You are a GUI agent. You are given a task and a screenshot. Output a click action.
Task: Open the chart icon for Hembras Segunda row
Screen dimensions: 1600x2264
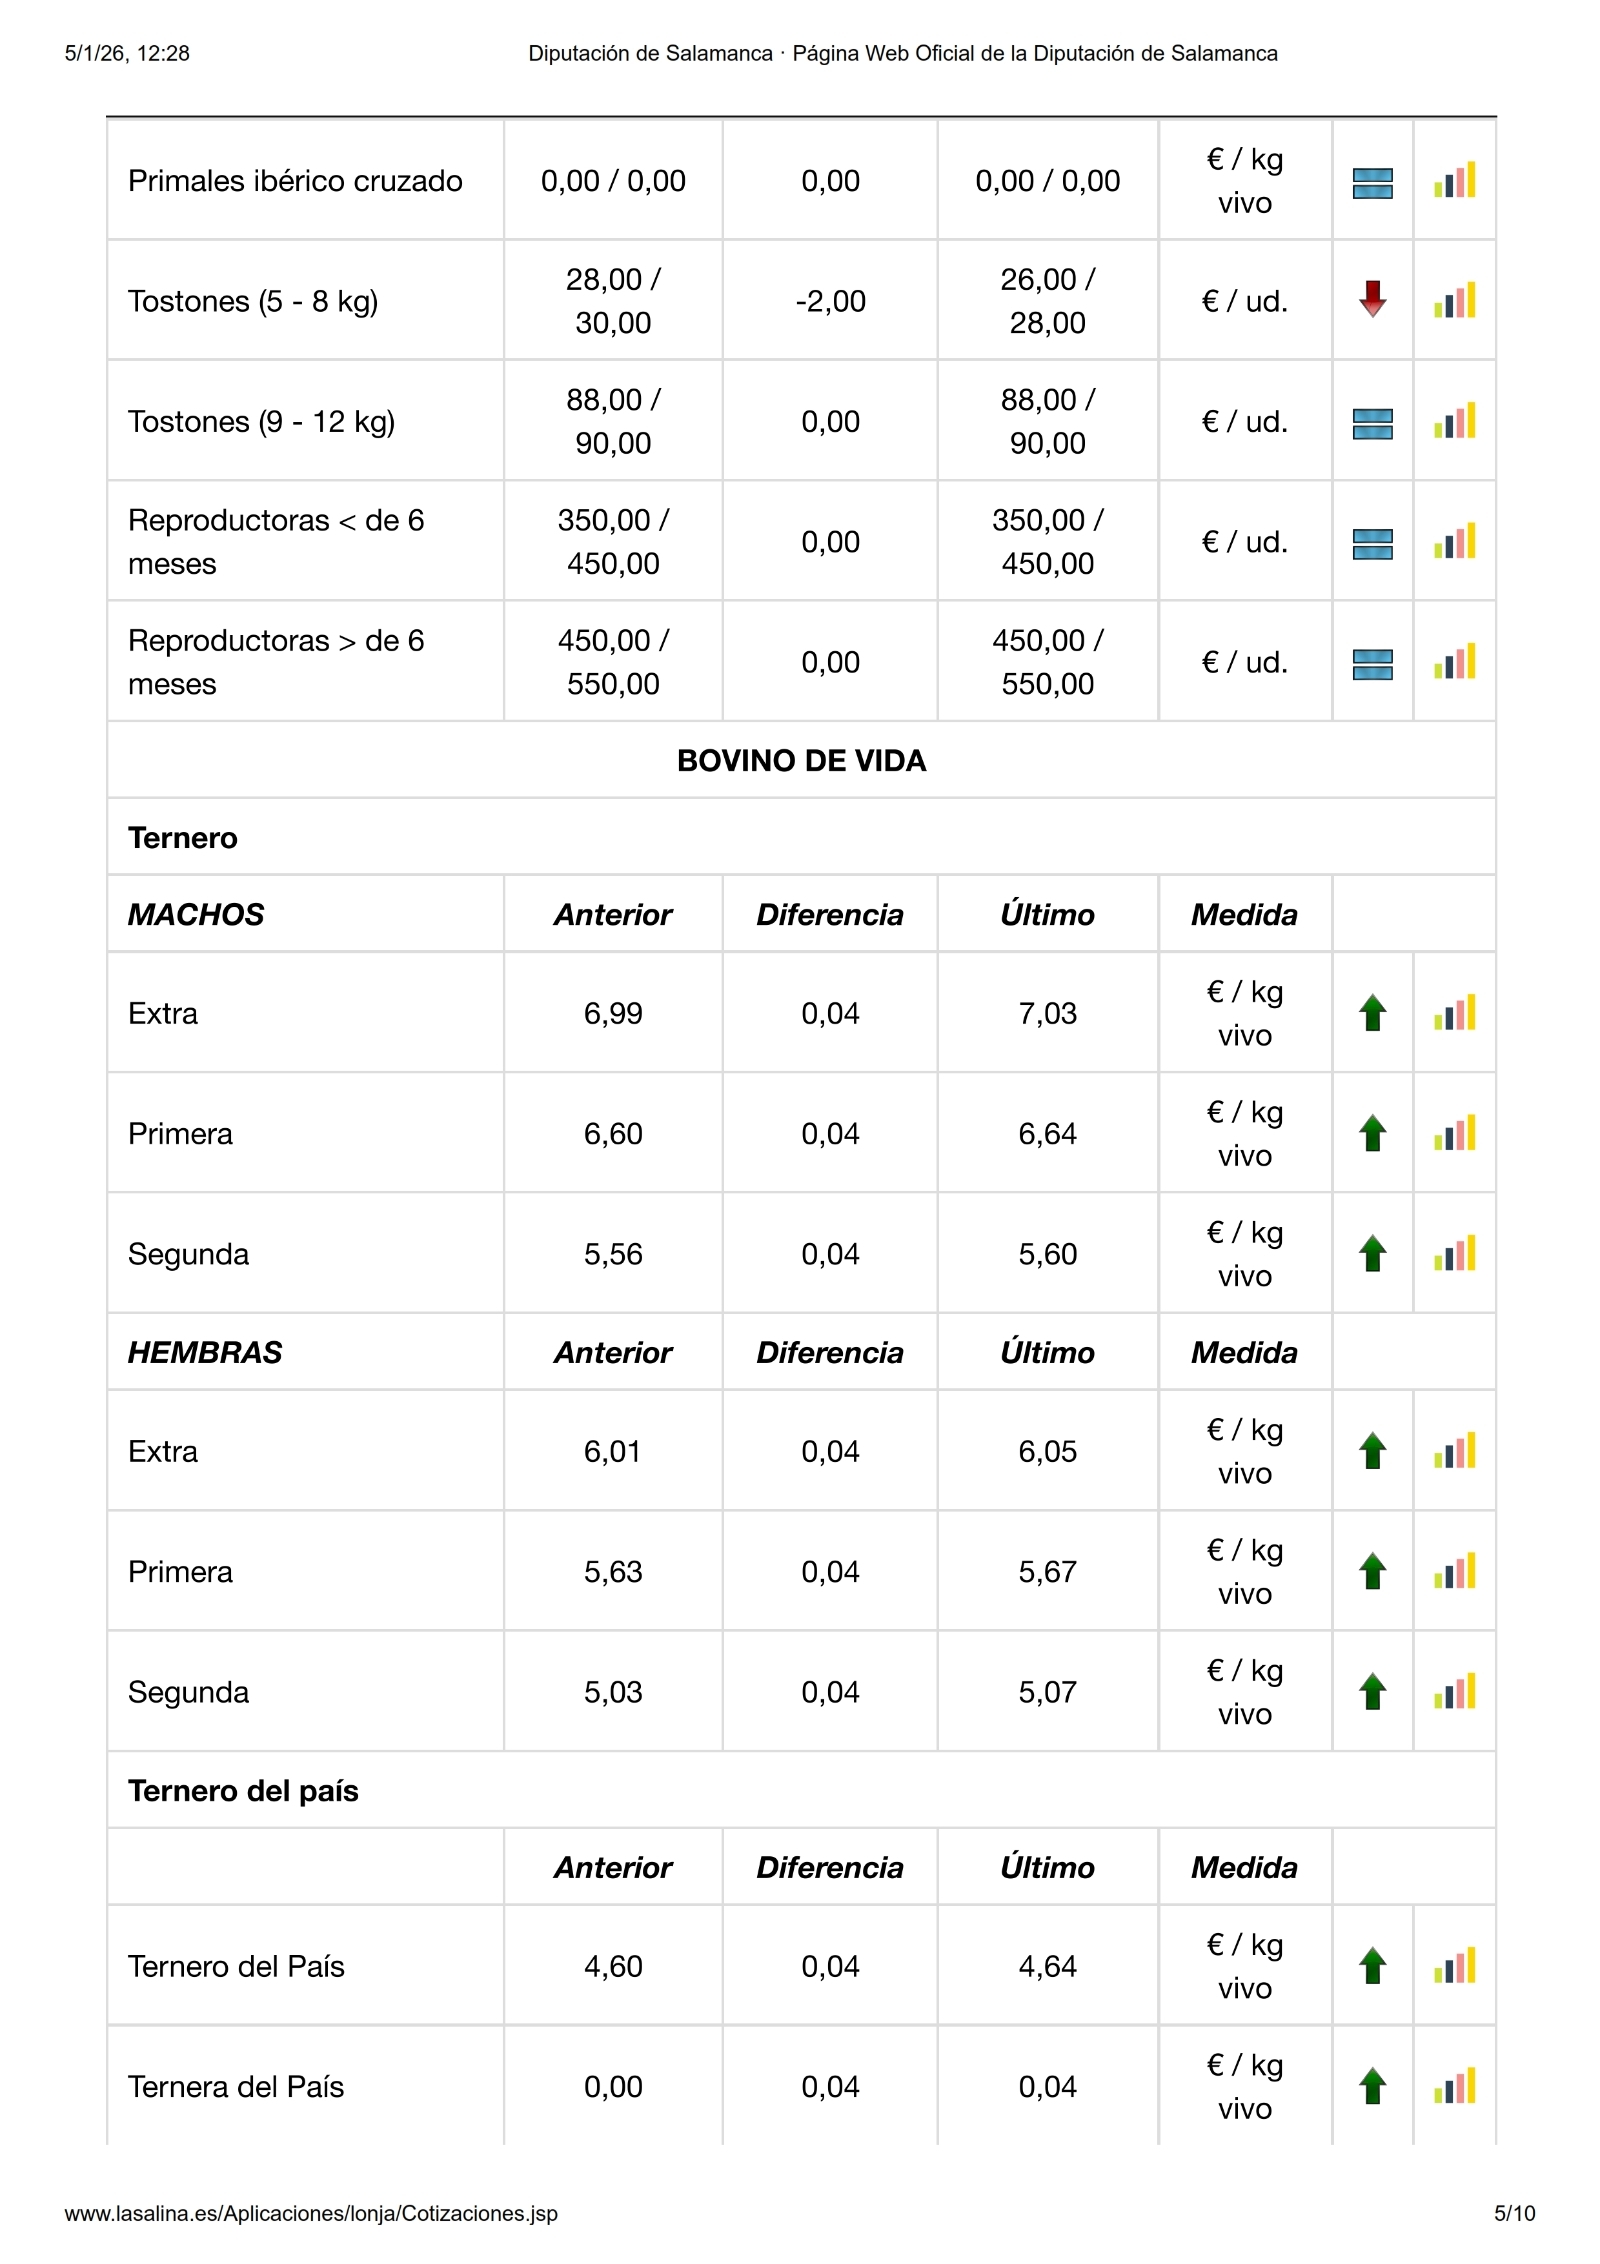[x=1454, y=1691]
